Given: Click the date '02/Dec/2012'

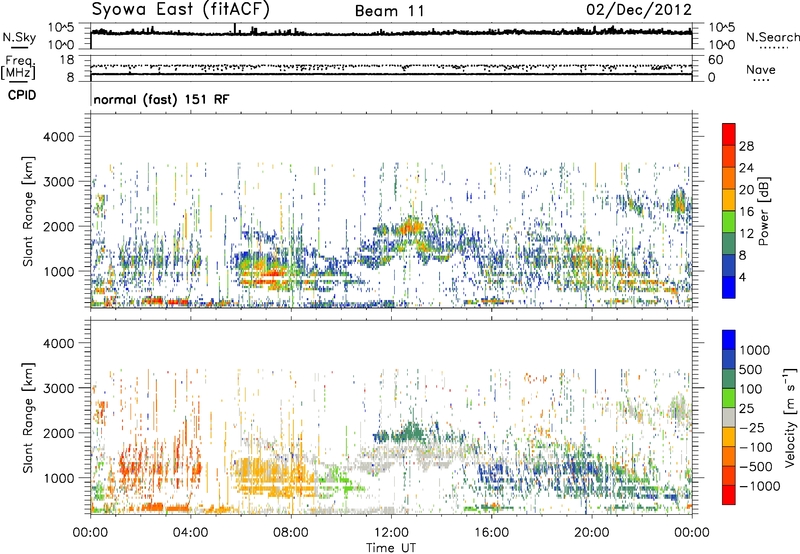Looking at the screenshot, I should 639,10.
